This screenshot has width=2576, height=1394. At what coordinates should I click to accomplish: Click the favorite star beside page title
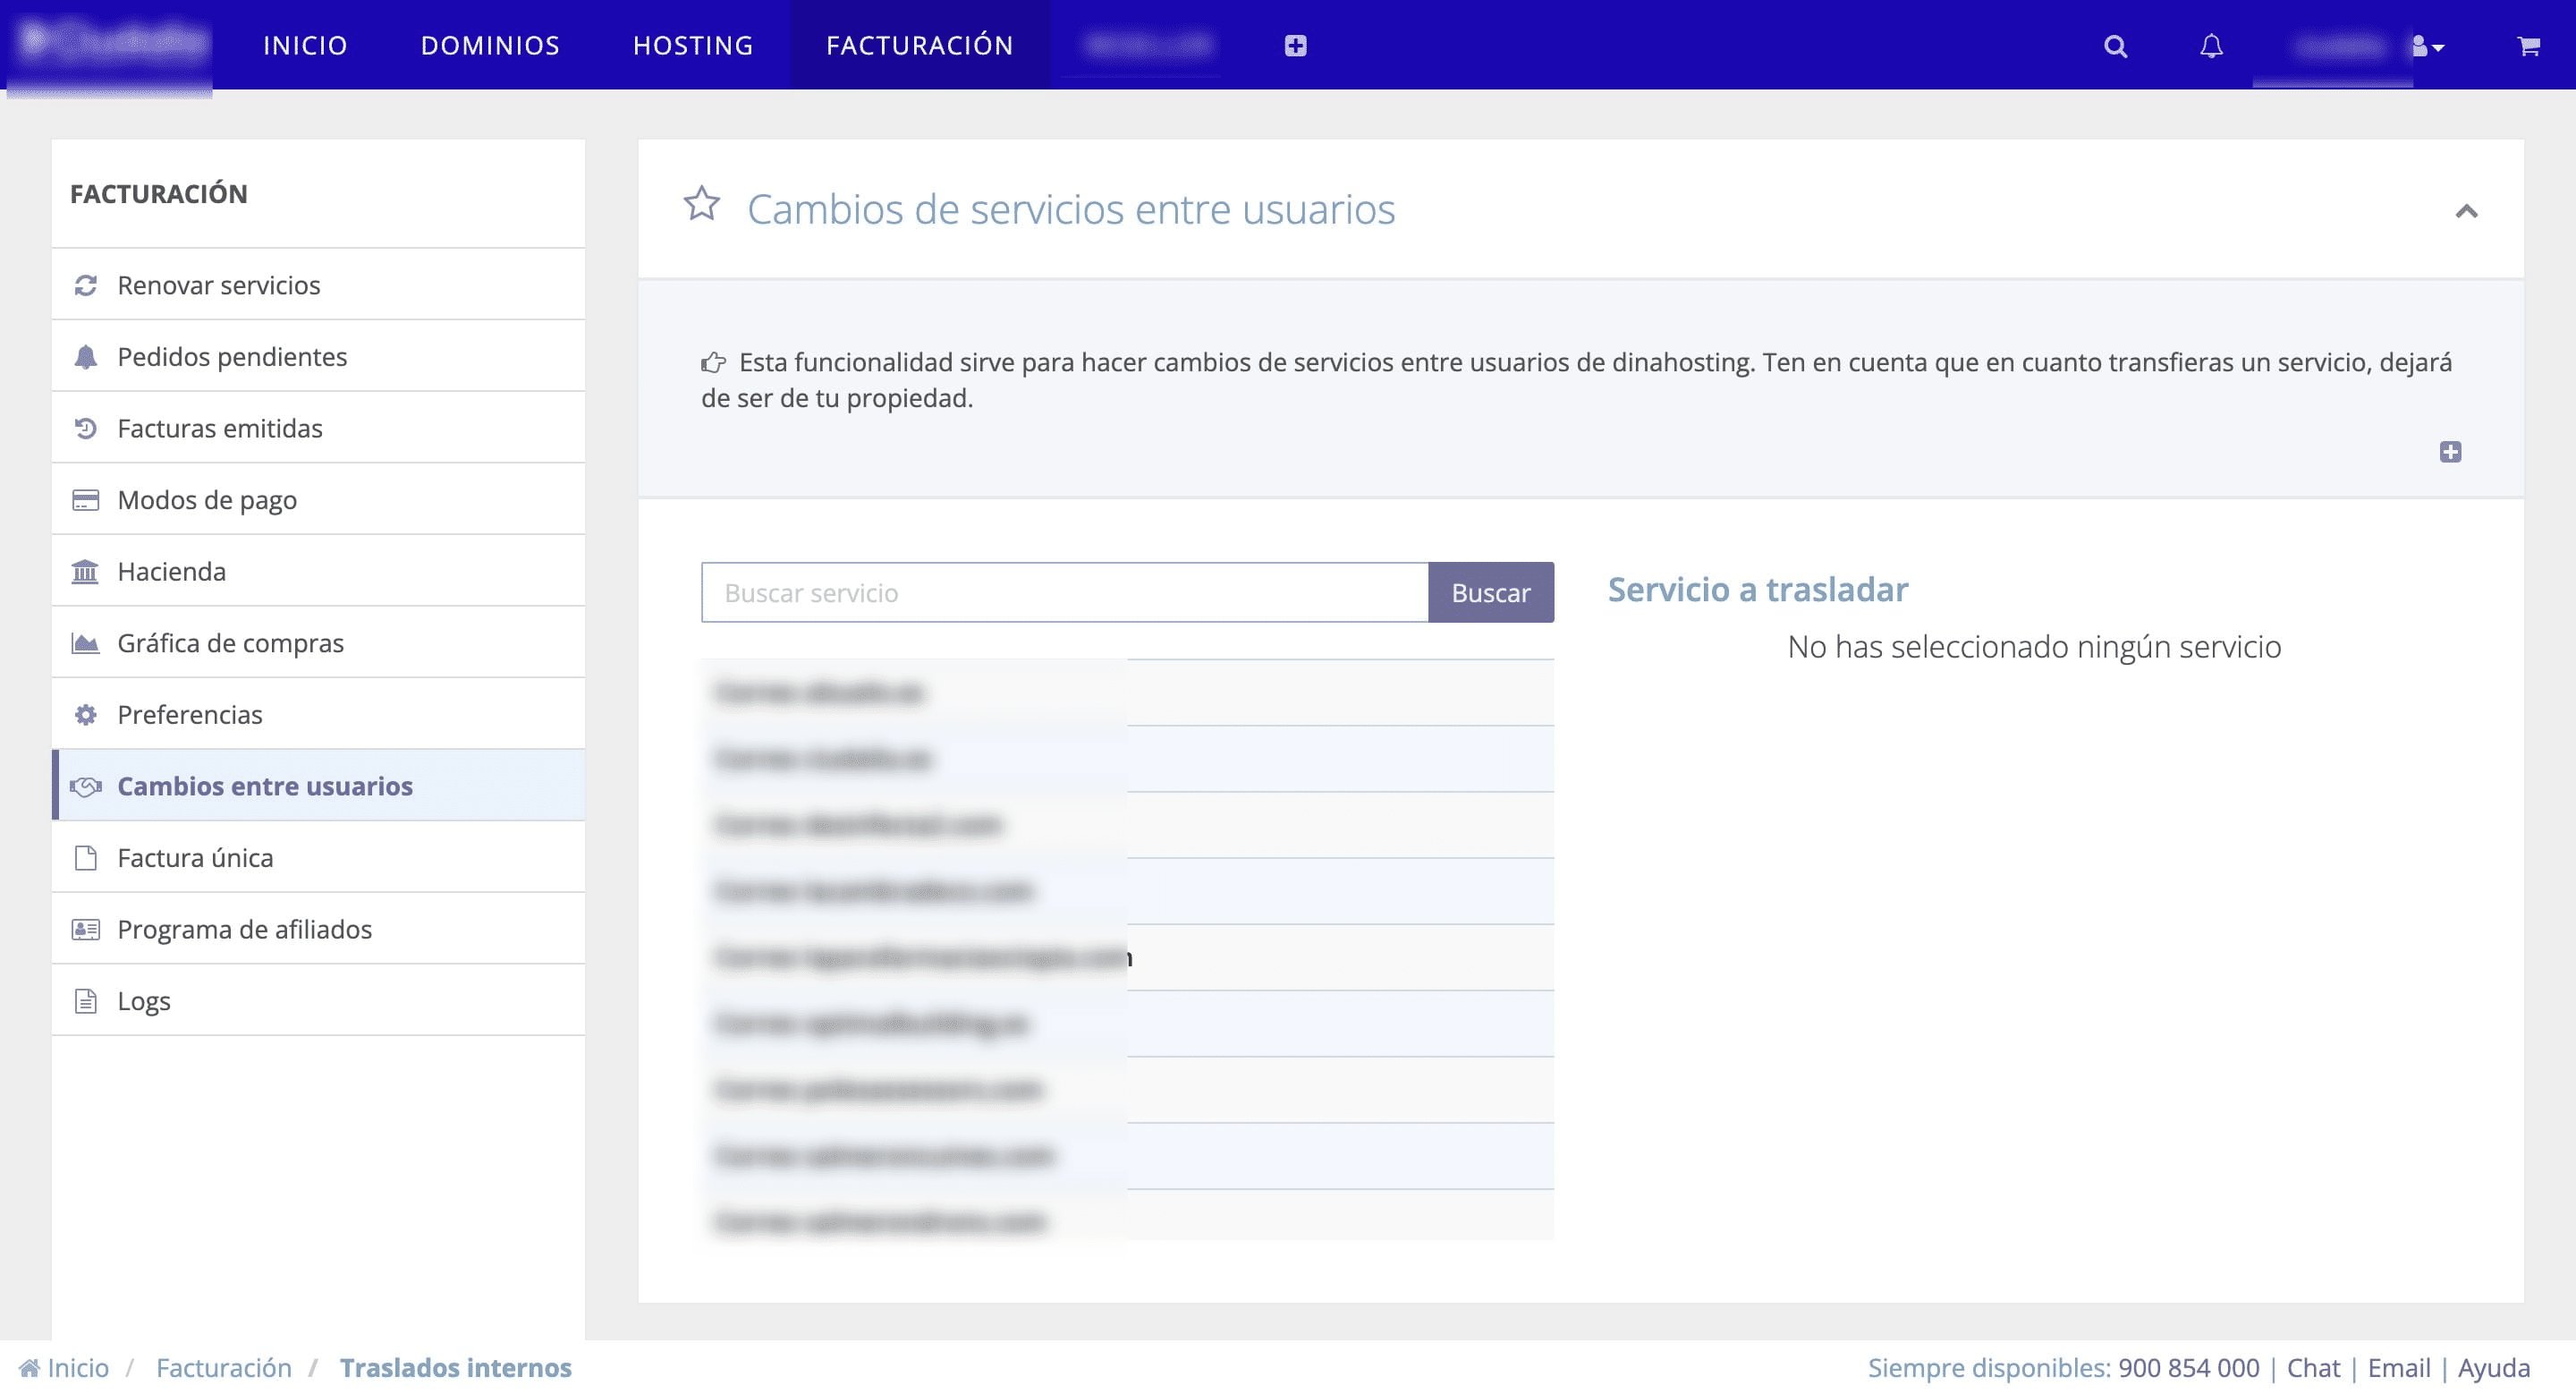pyautogui.click(x=702, y=205)
